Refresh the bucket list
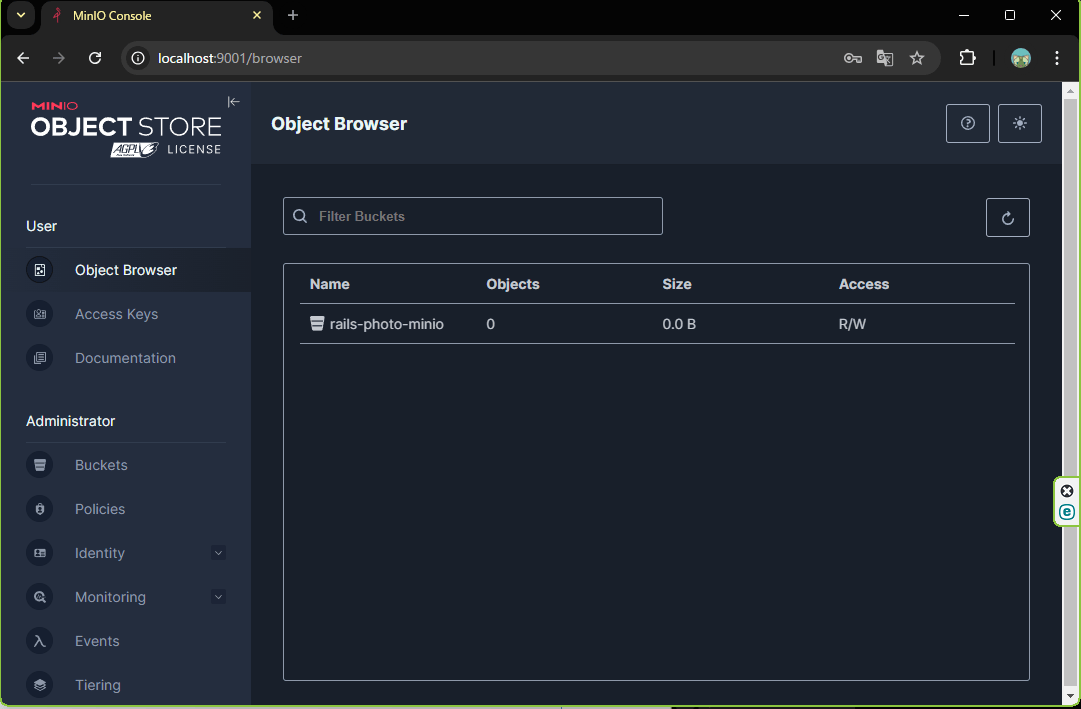The width and height of the screenshot is (1081, 709). (x=1007, y=218)
